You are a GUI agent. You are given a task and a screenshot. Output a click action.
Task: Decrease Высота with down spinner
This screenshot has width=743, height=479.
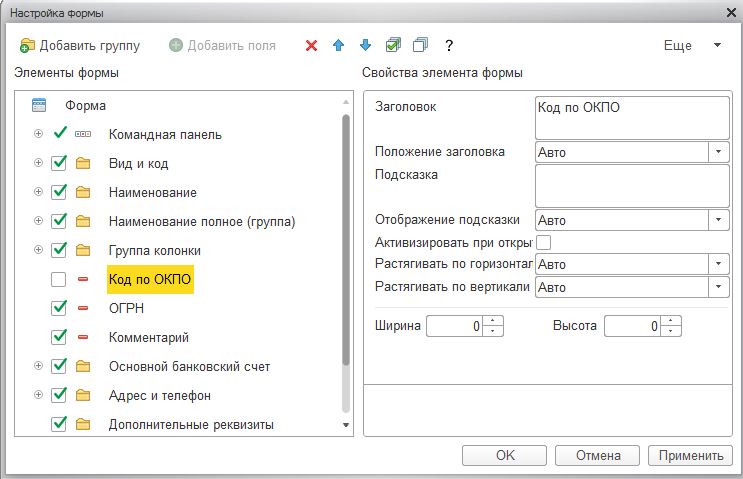click(x=671, y=331)
